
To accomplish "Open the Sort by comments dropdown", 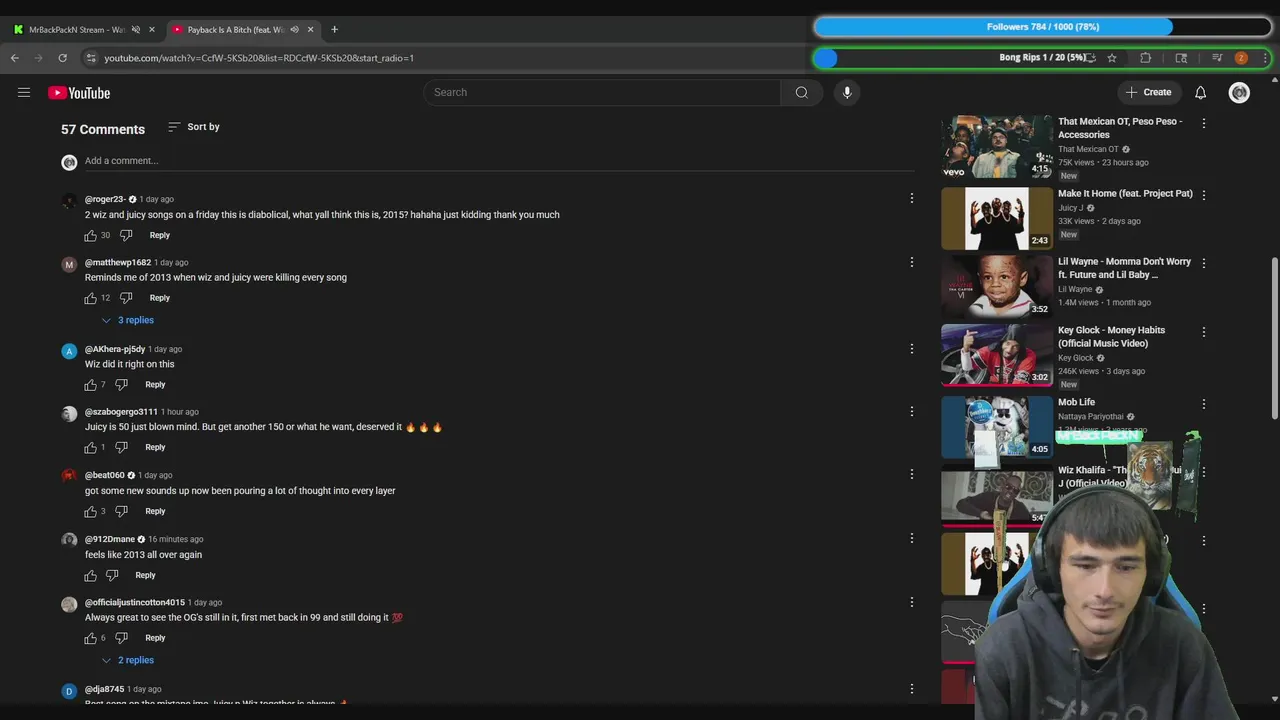I will point(193,127).
